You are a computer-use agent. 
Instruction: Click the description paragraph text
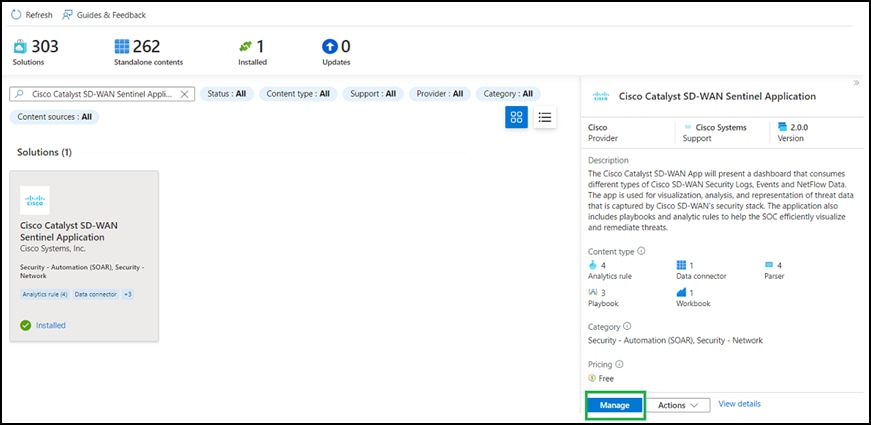tap(721, 201)
